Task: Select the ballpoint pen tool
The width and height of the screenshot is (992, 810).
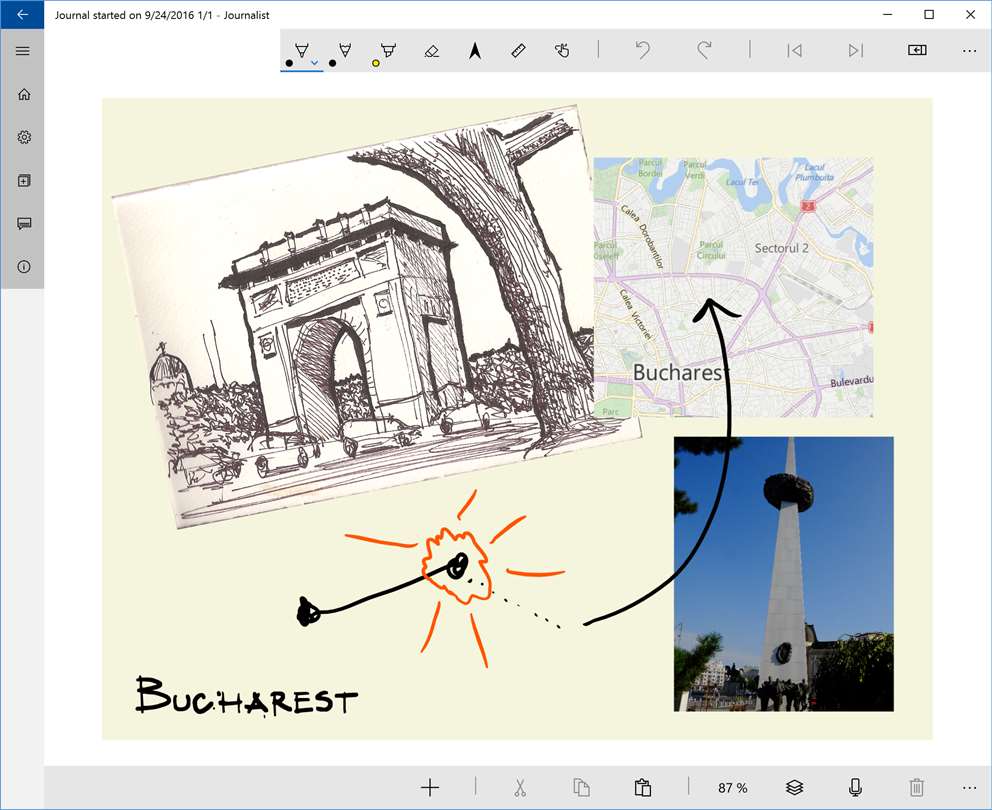Action: 301,50
